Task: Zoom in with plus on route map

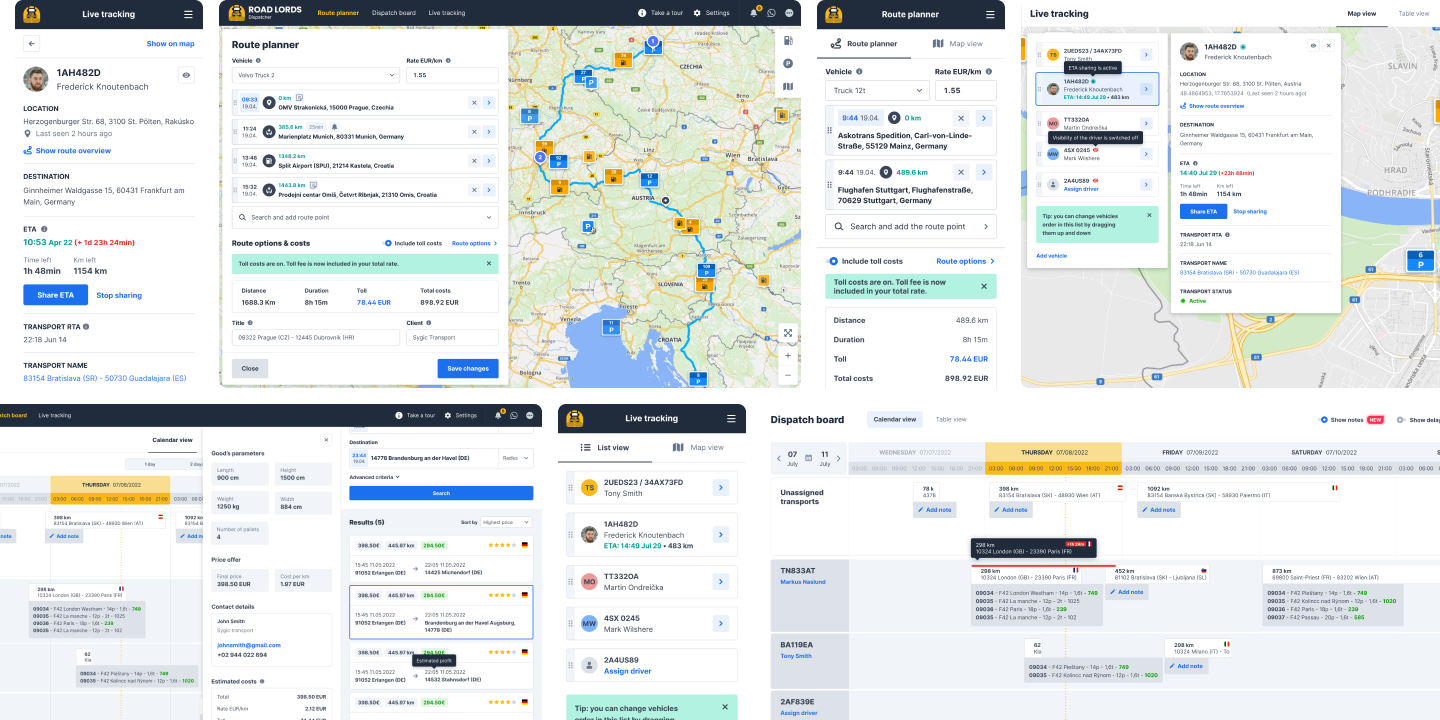Action: (x=788, y=355)
